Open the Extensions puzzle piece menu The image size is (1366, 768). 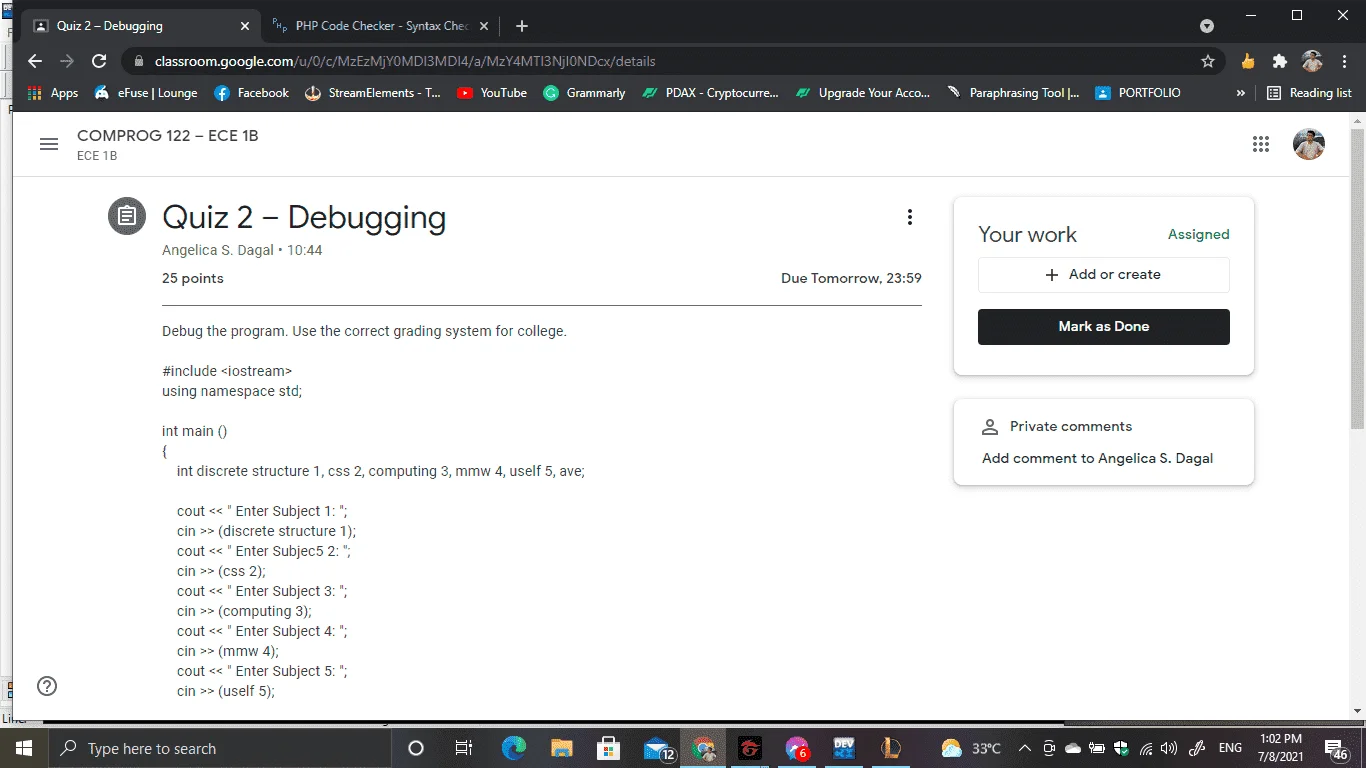[x=1279, y=61]
